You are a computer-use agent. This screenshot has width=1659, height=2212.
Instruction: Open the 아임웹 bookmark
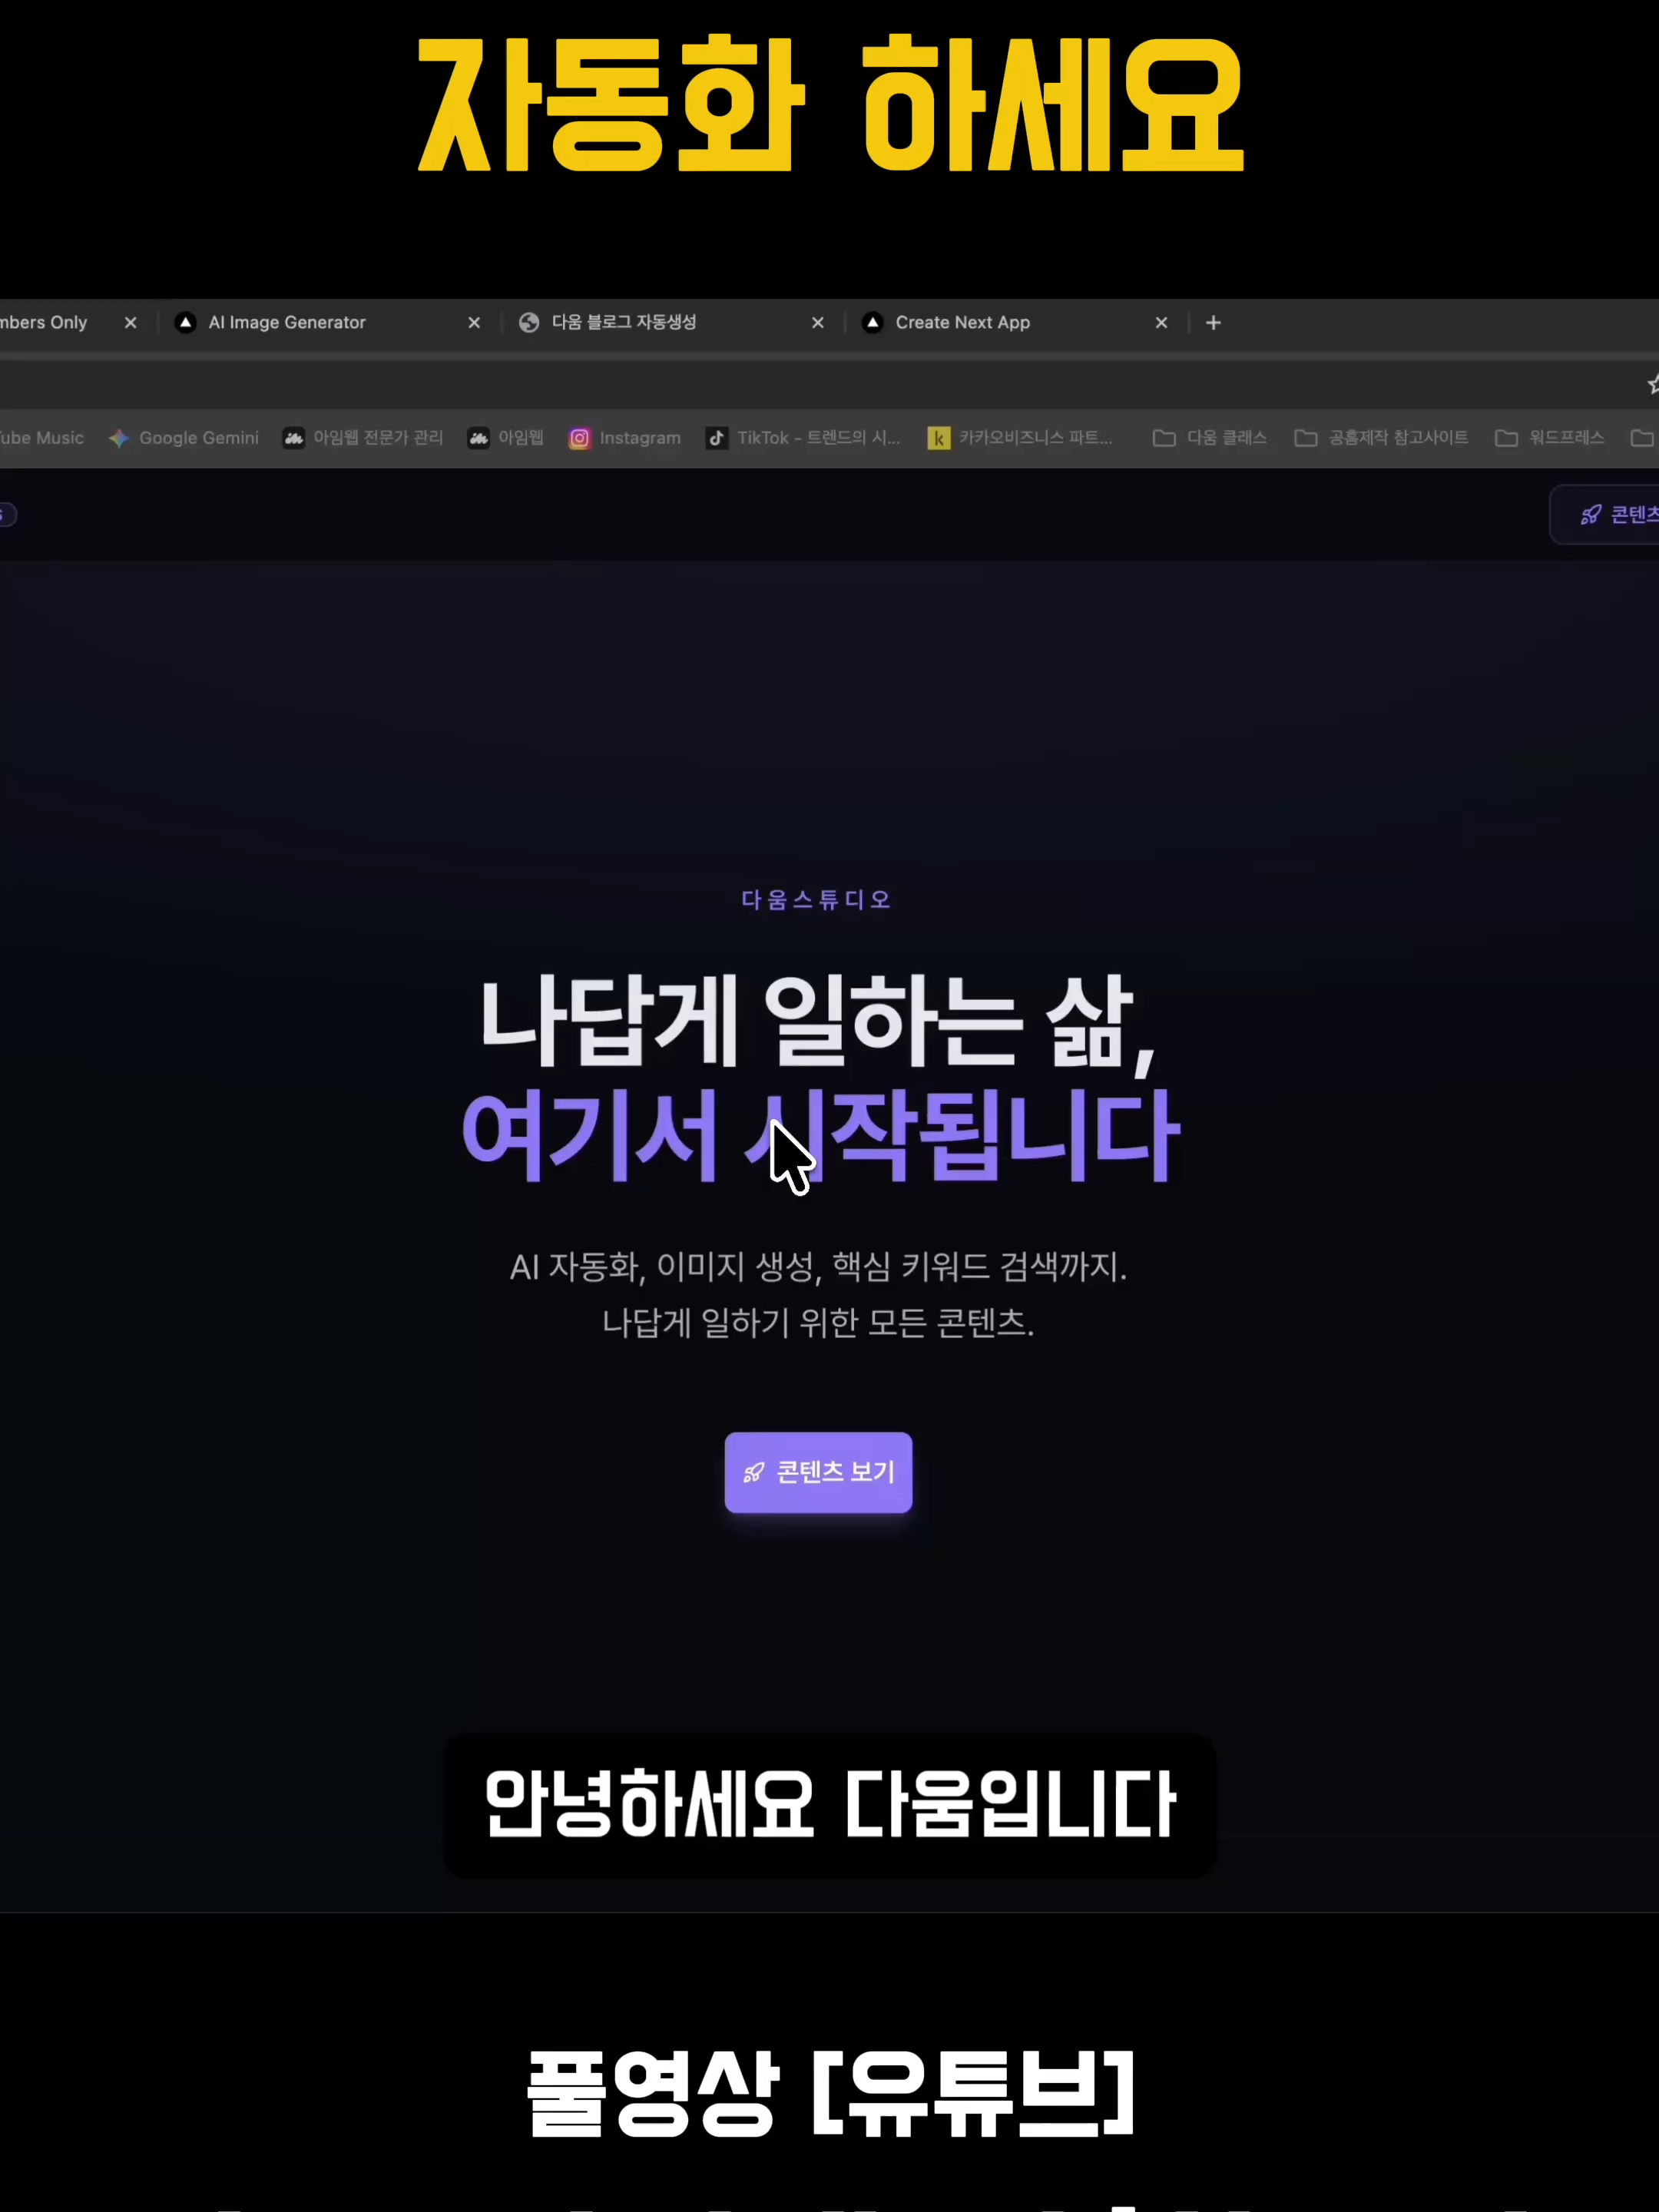[506, 438]
